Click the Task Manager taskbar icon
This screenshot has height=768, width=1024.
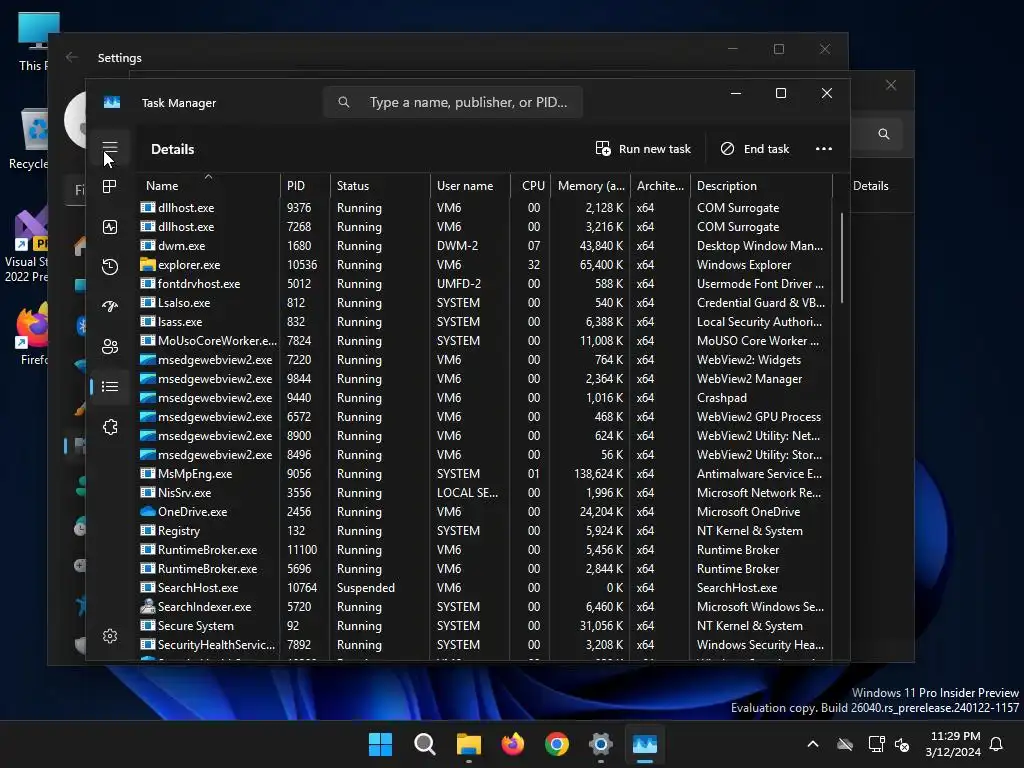[645, 744]
